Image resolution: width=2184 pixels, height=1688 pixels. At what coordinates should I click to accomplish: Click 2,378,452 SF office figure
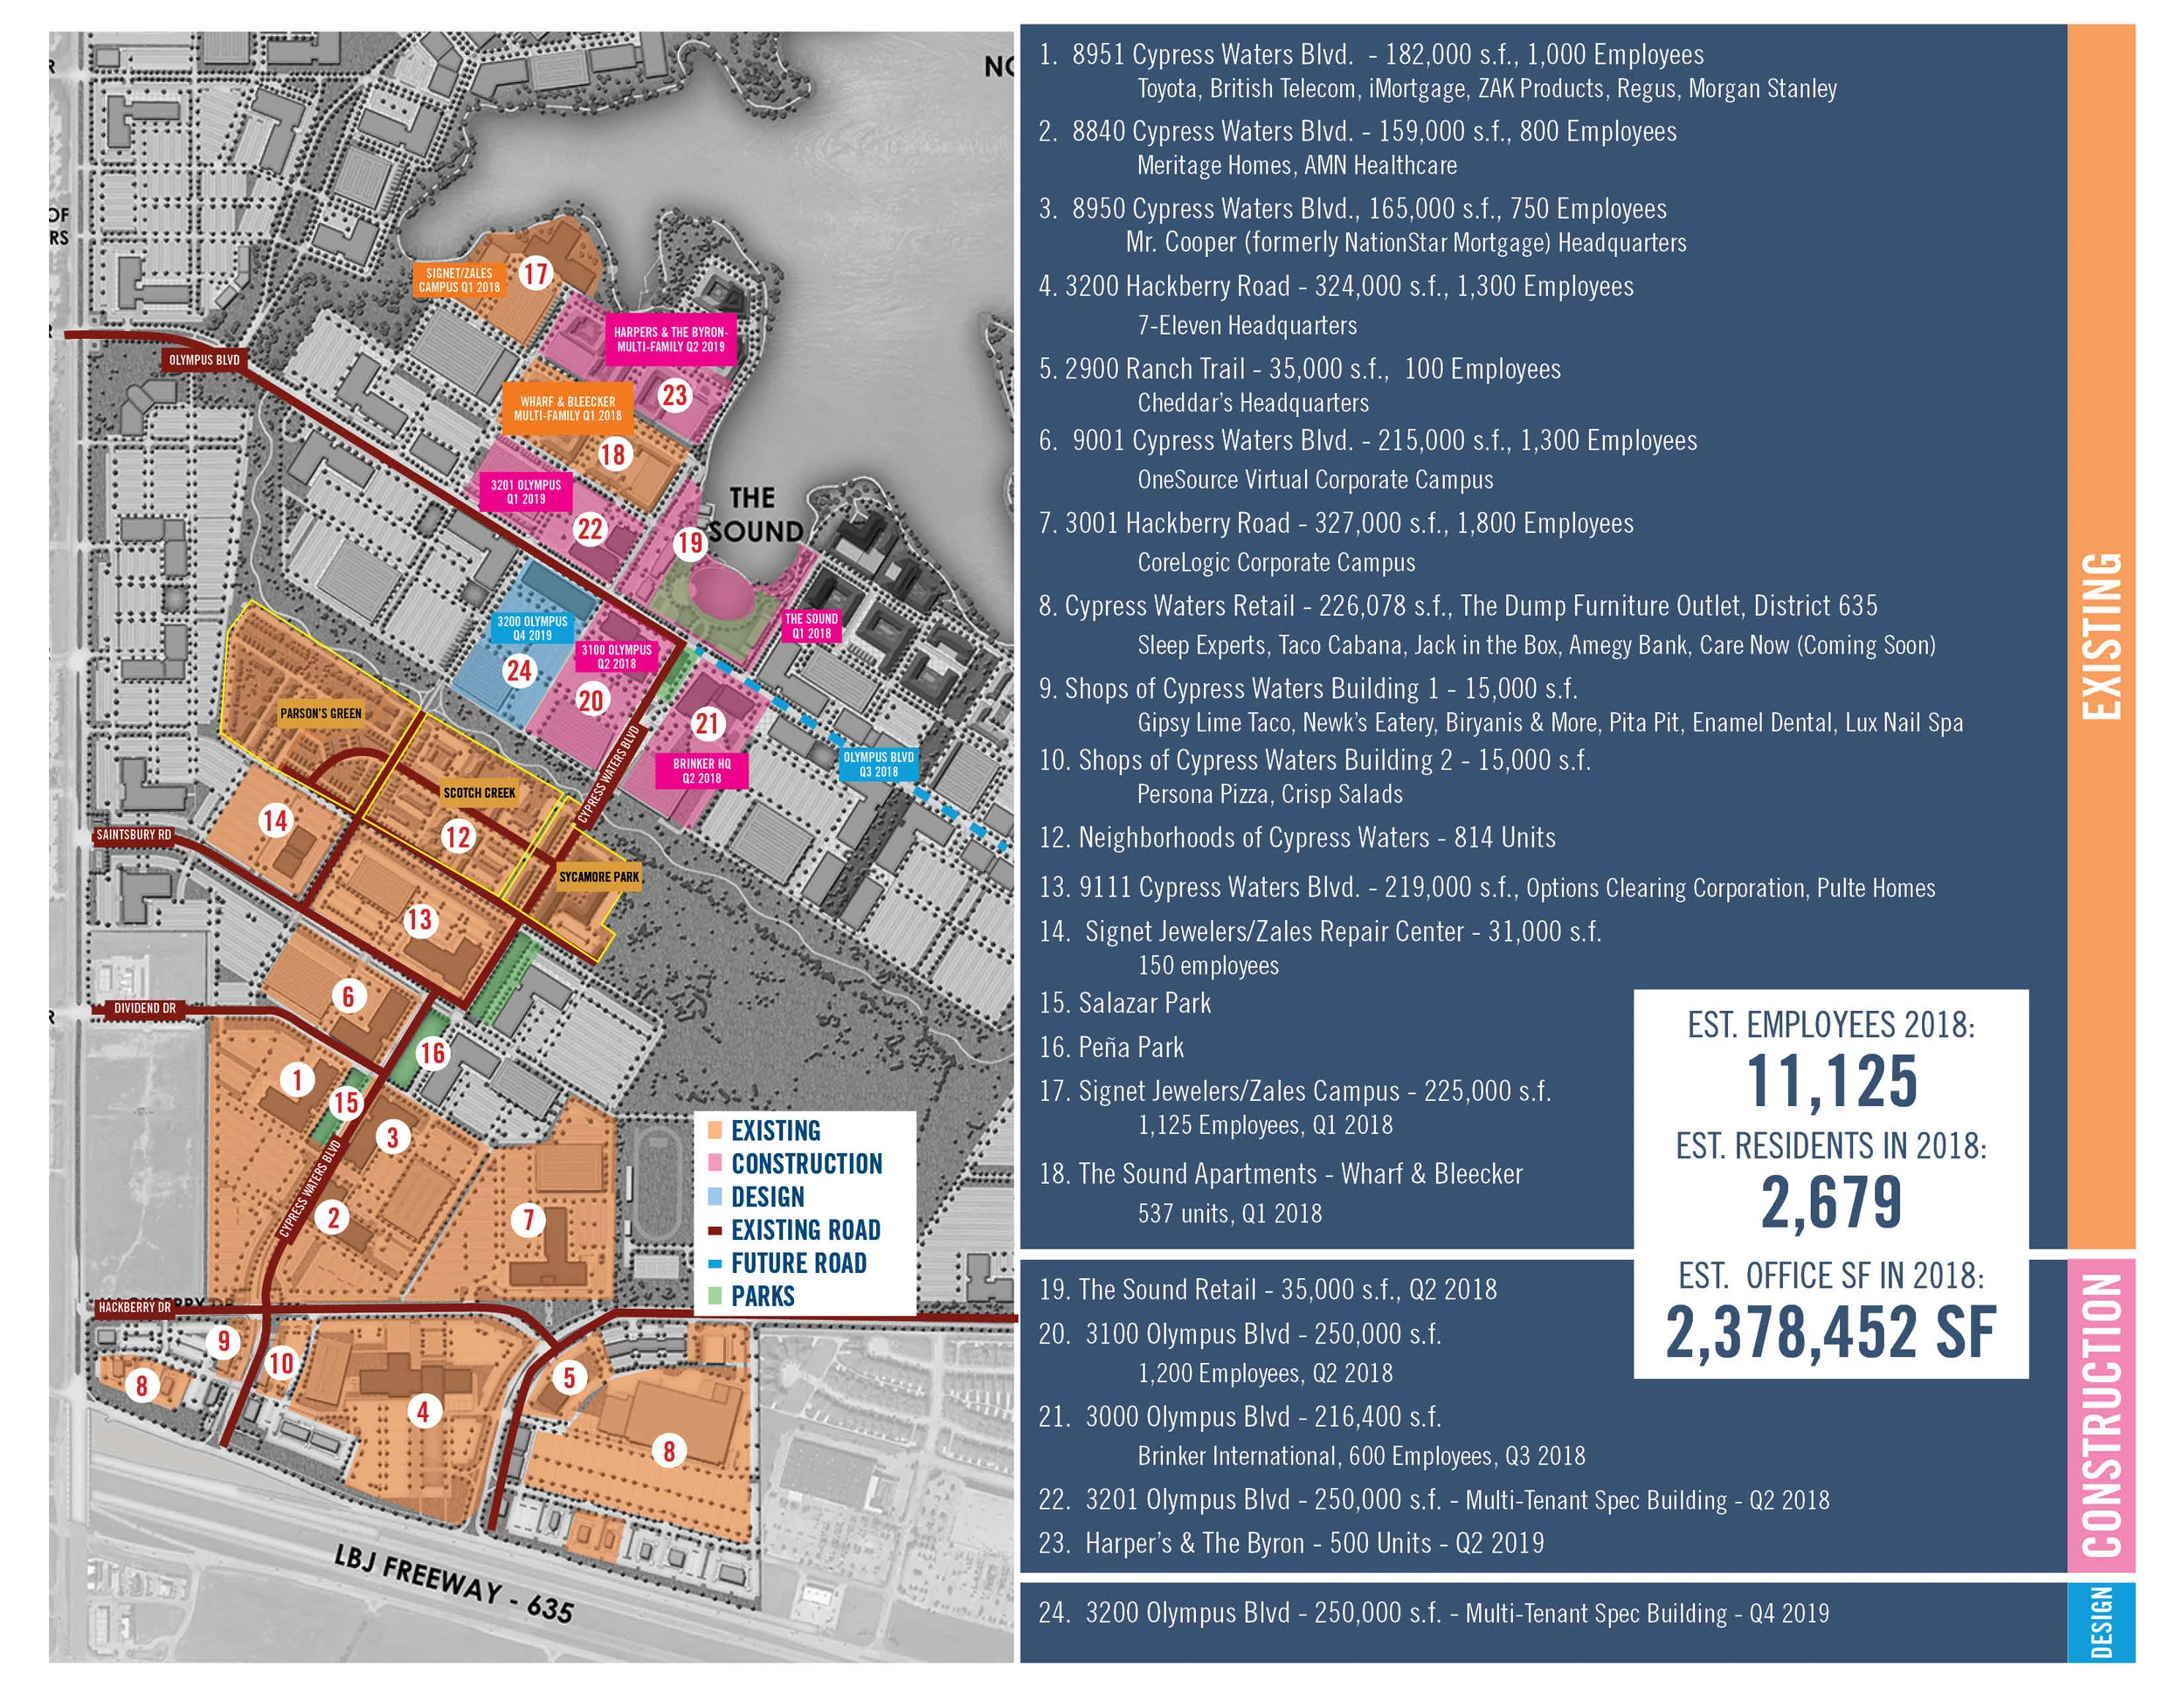(x=1831, y=1332)
